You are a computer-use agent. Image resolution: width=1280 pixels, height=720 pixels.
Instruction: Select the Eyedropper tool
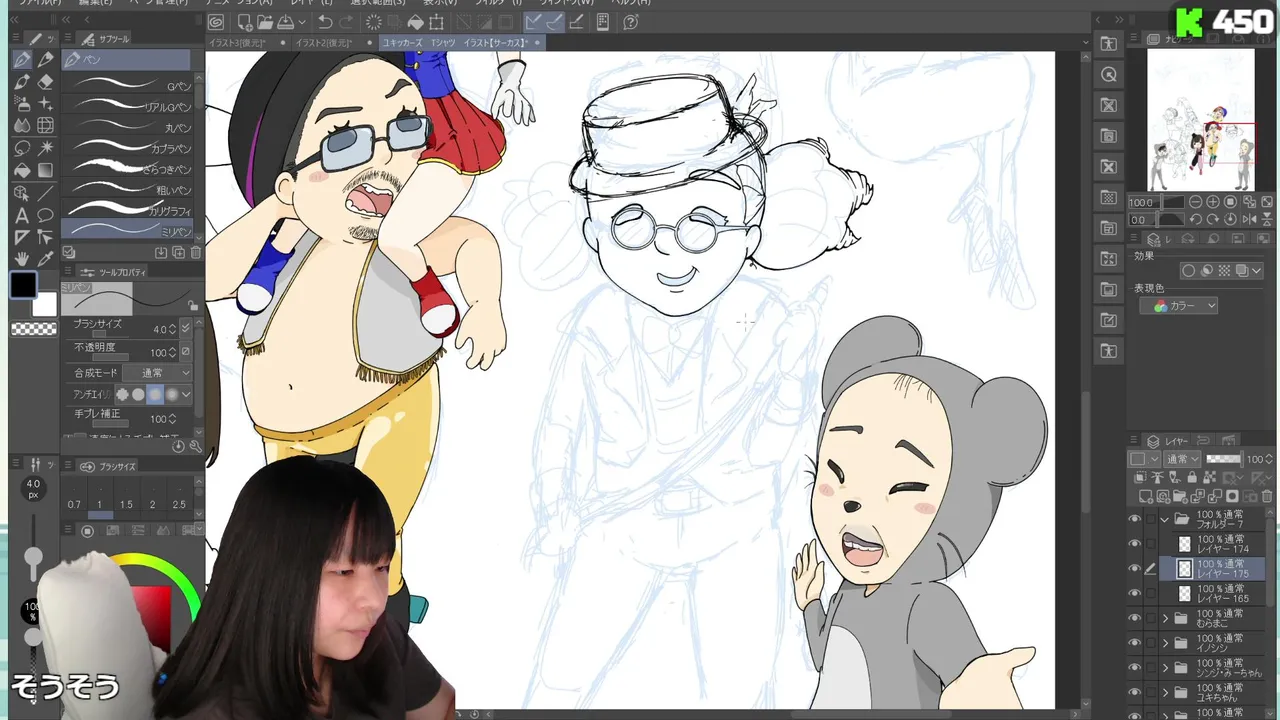pyautogui.click(x=45, y=258)
